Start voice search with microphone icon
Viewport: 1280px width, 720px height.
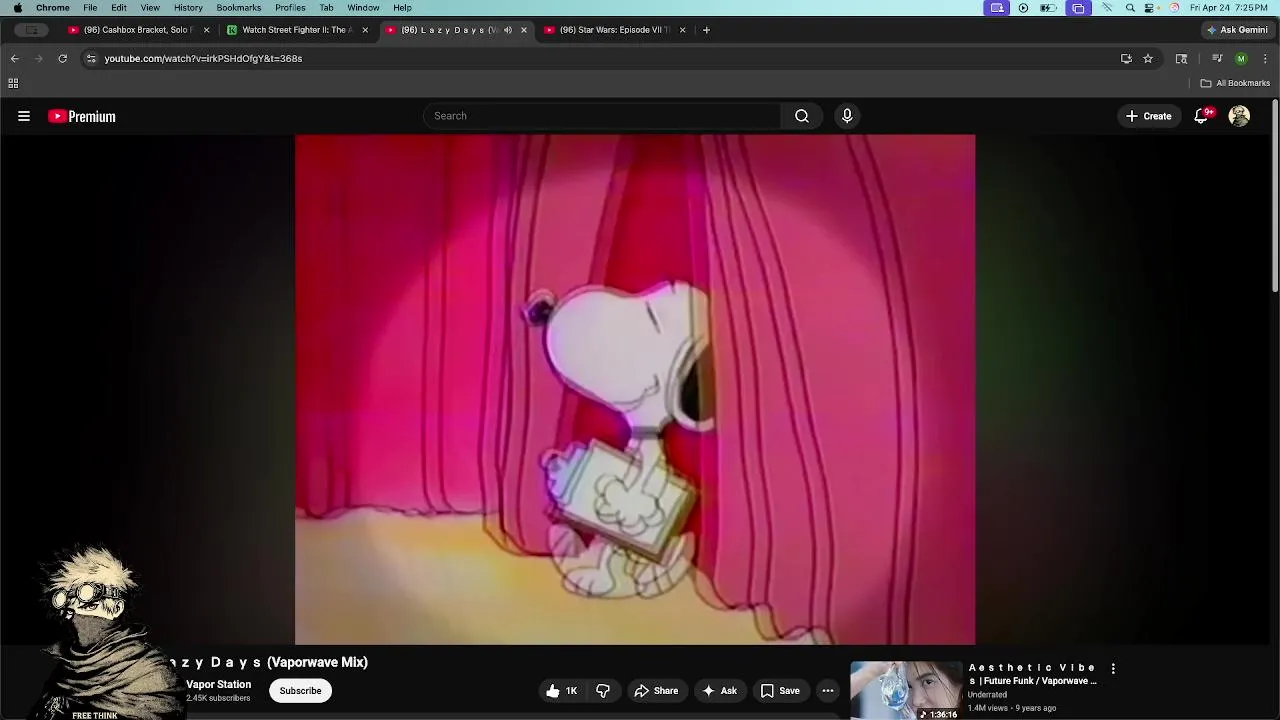pyautogui.click(x=847, y=116)
